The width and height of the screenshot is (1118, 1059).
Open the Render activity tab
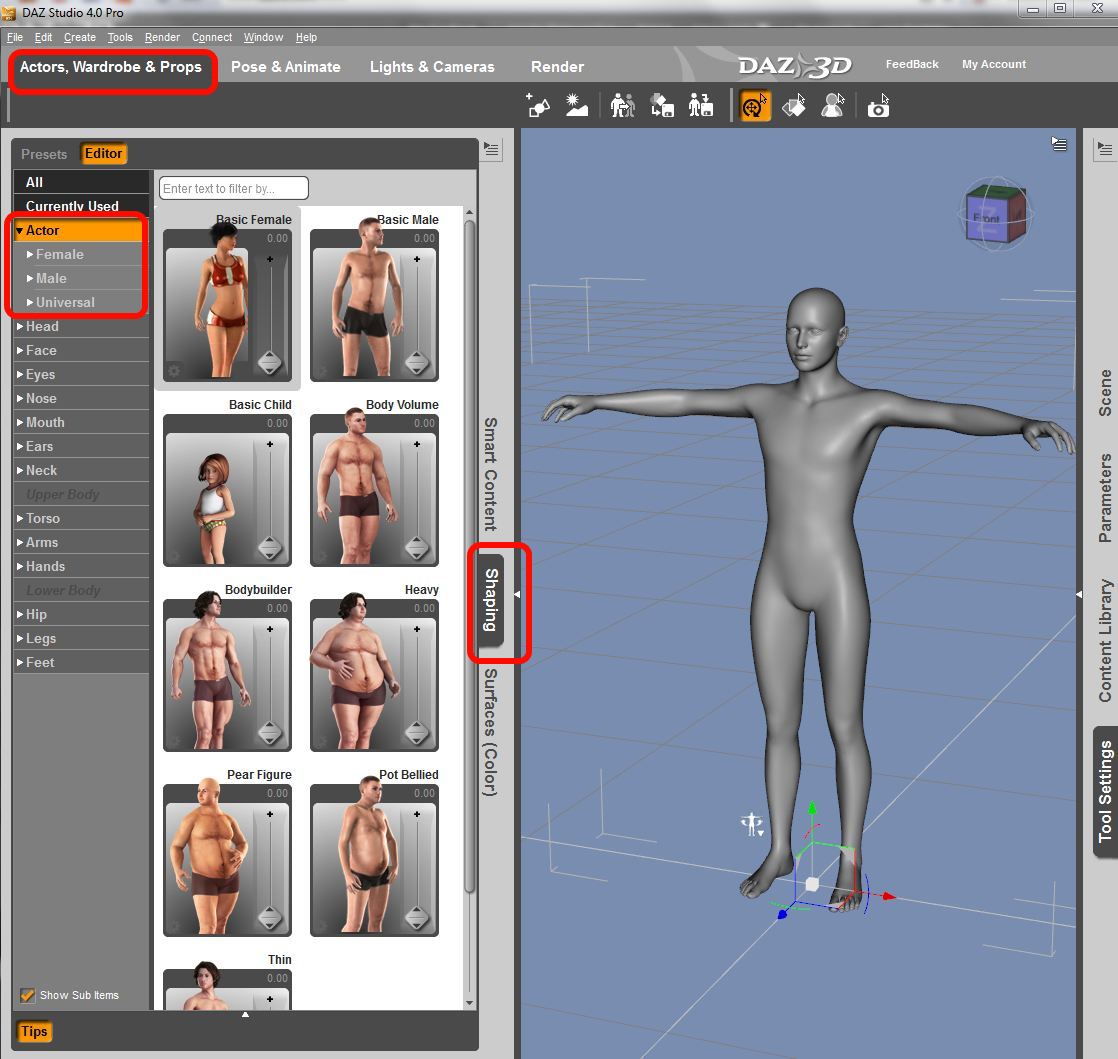[557, 67]
